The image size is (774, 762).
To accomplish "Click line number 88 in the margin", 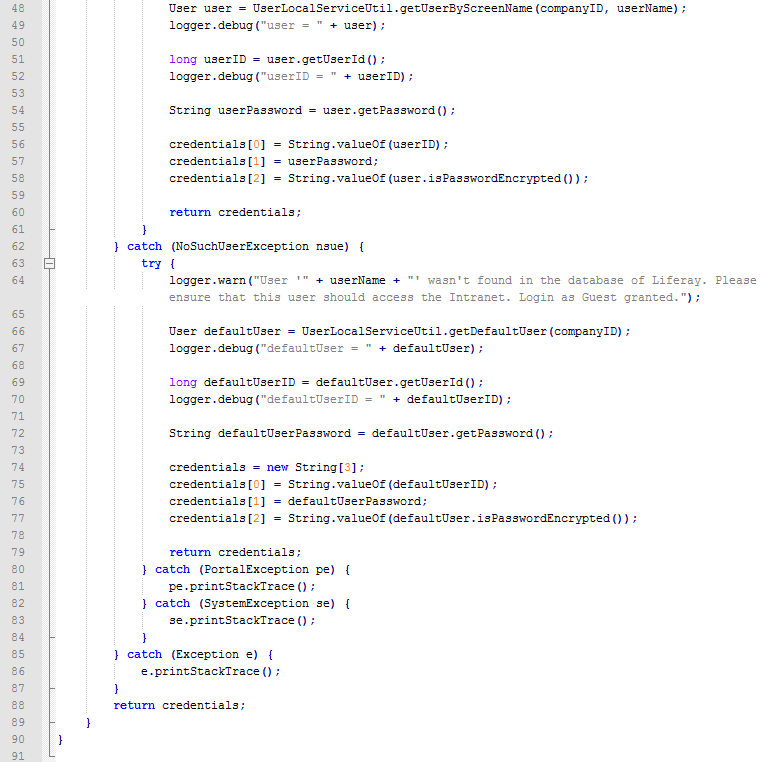I will tap(18, 705).
